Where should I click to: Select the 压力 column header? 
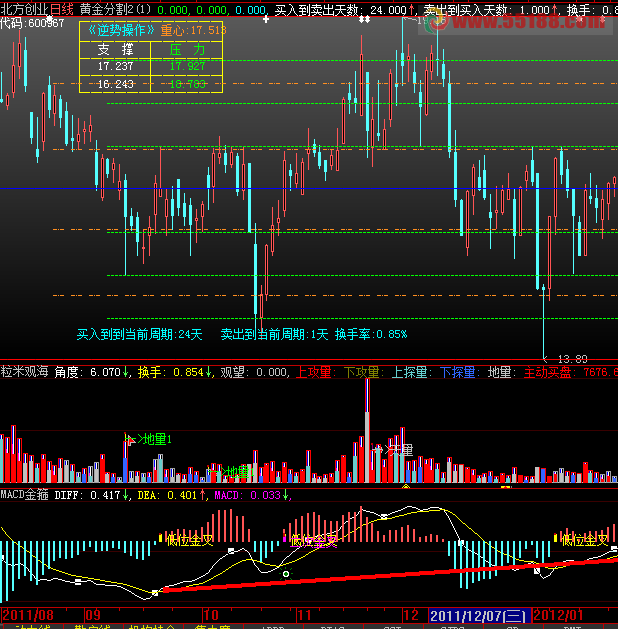[187, 50]
